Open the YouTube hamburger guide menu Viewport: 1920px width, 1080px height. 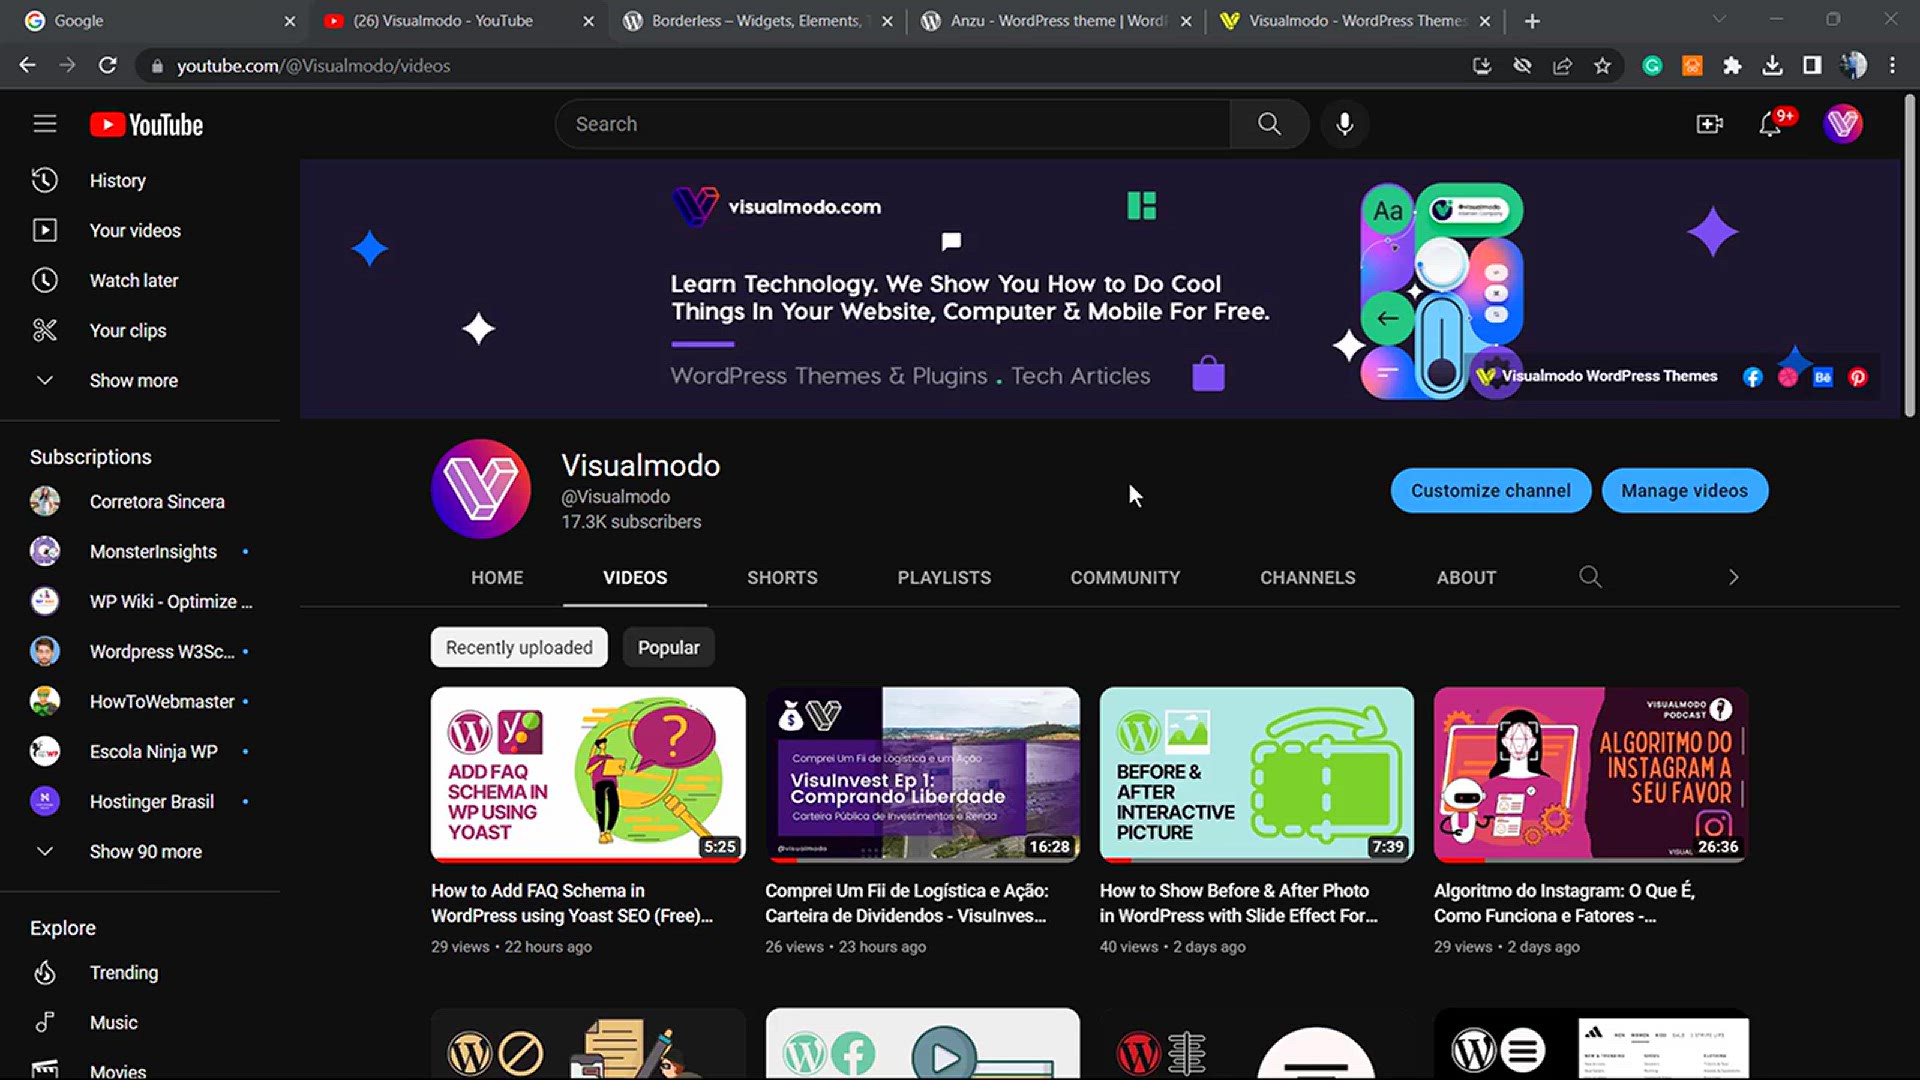click(x=44, y=124)
